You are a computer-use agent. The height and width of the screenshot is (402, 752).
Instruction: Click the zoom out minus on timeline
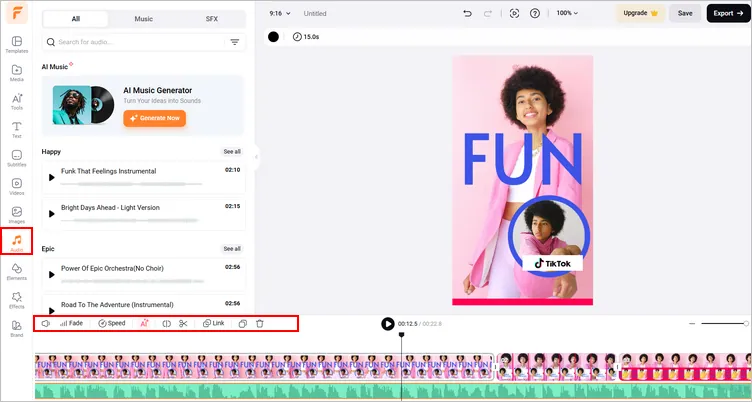coord(692,323)
